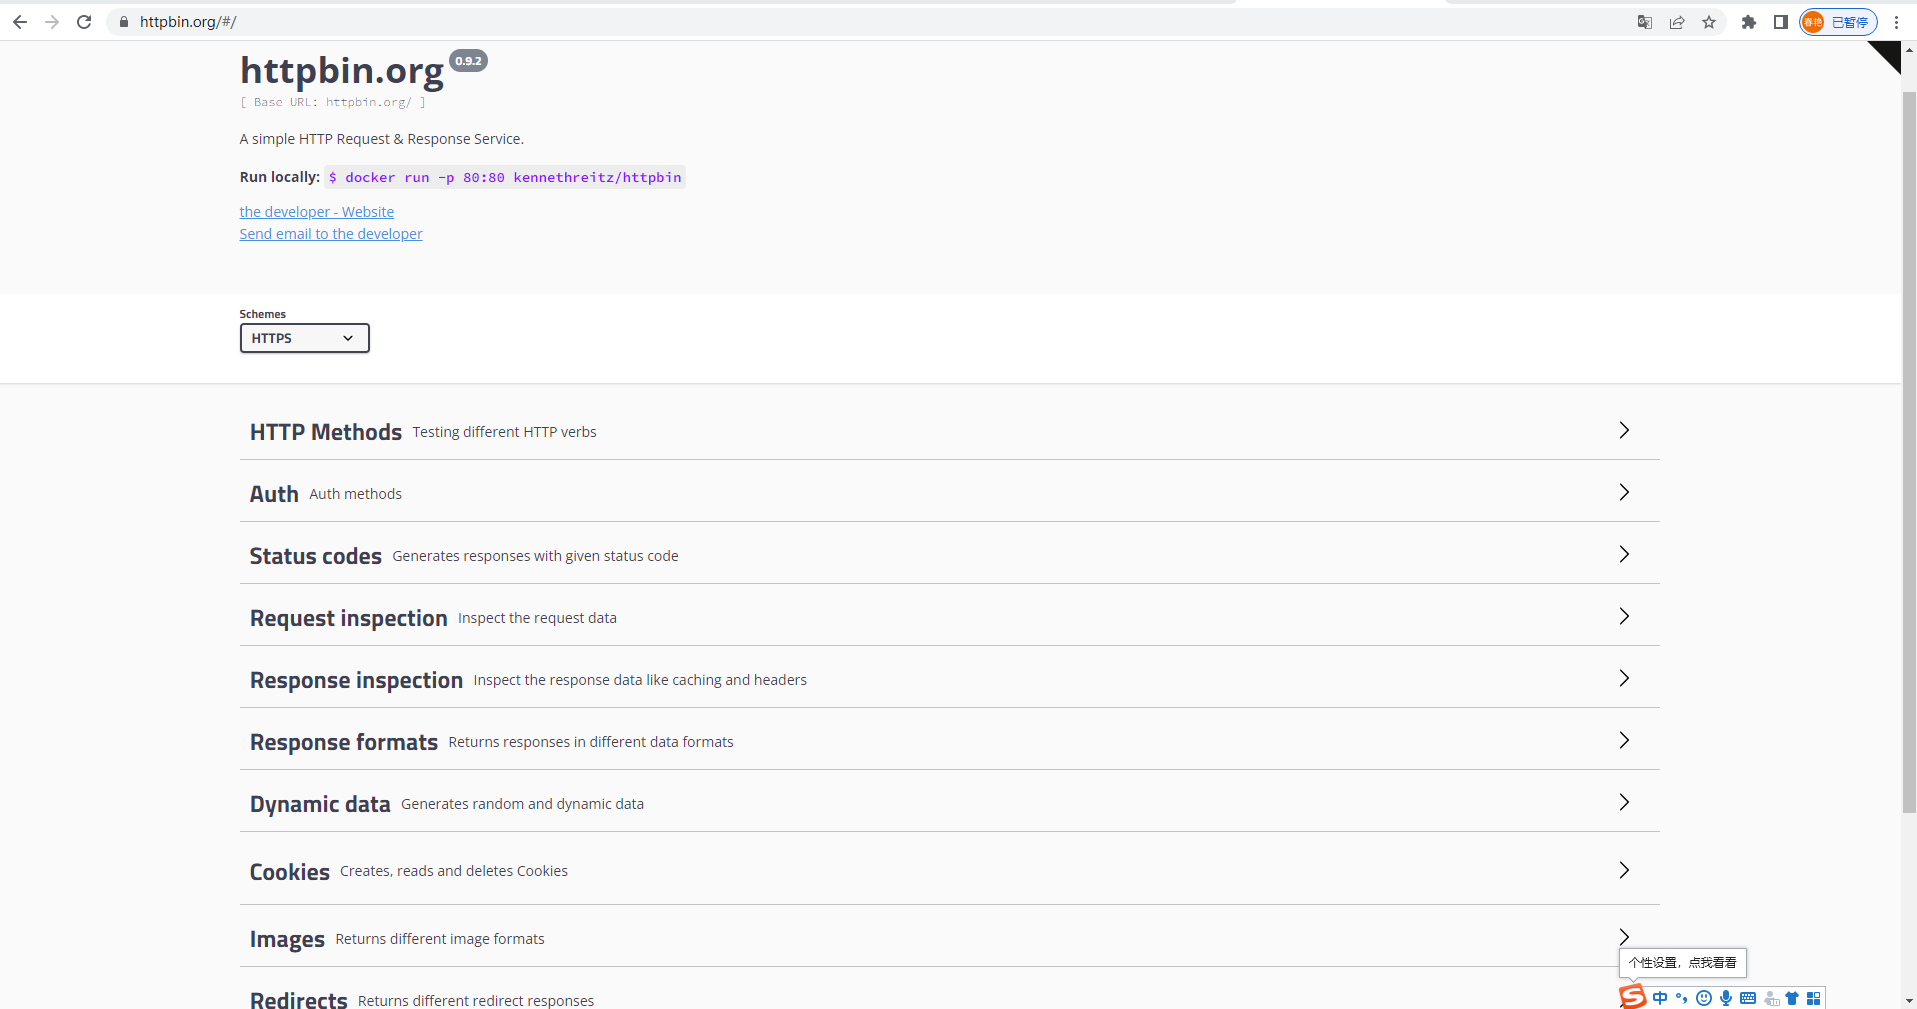Toggle Chinese punctuation mode icon

[x=1682, y=998]
